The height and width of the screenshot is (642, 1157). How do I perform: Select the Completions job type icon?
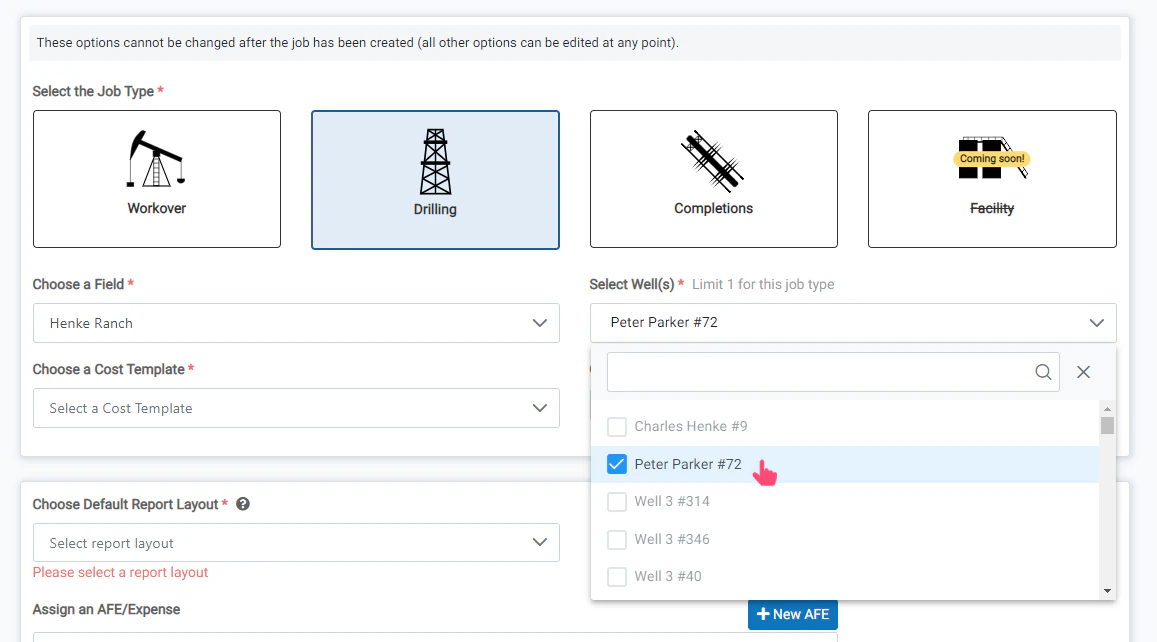click(713, 160)
